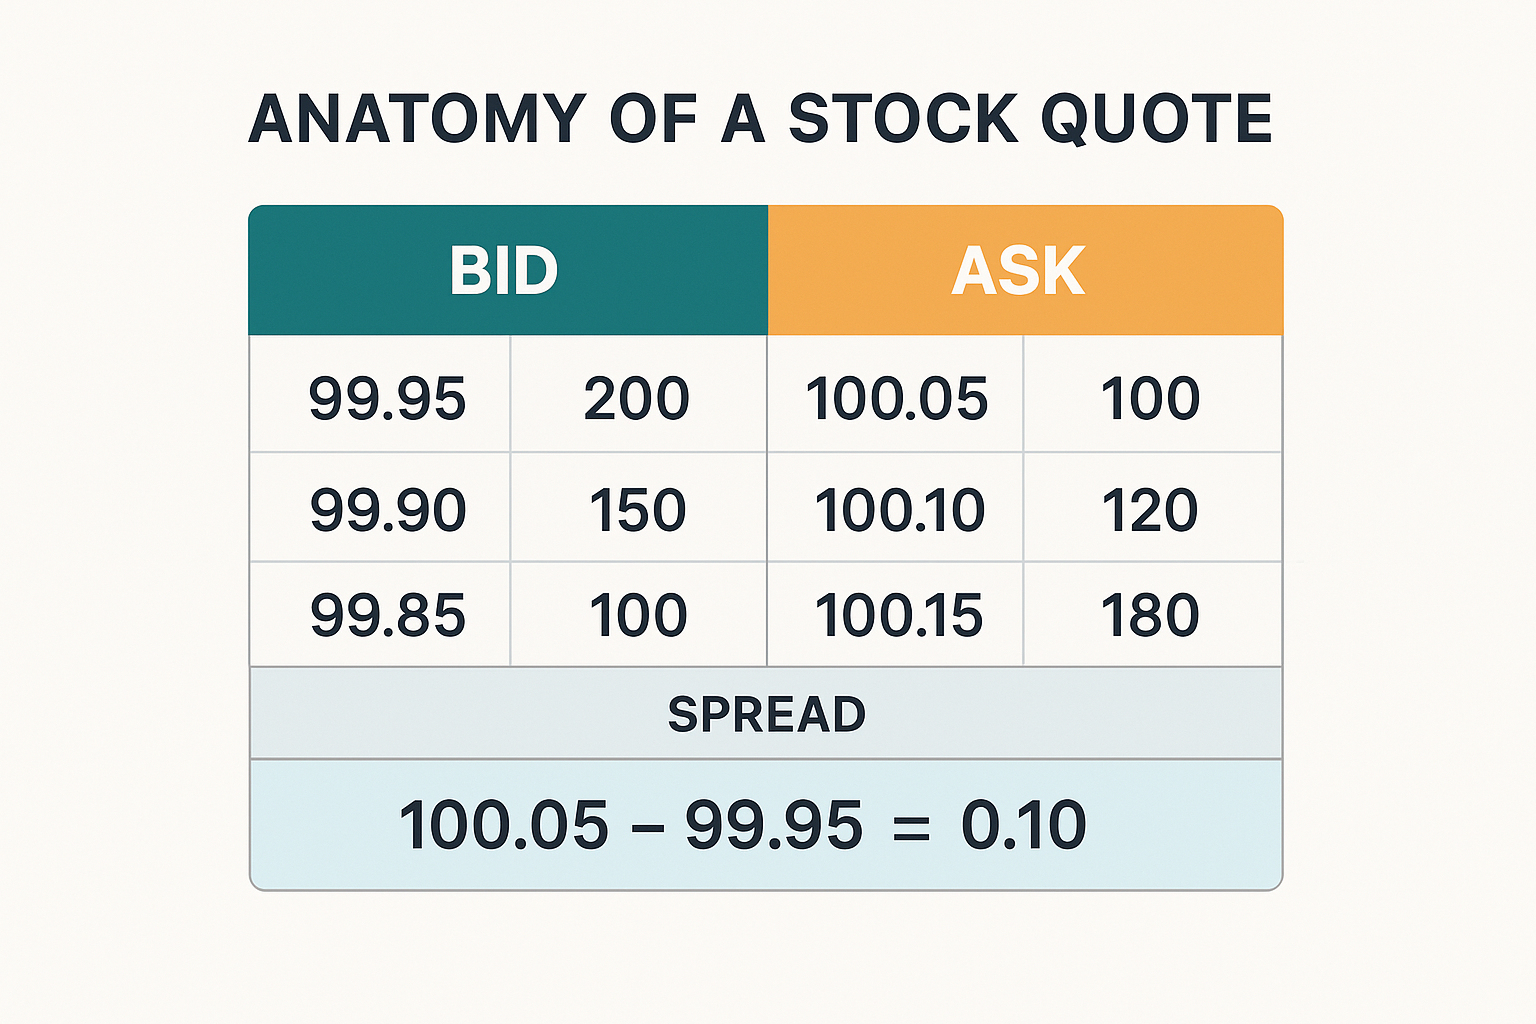Image resolution: width=1536 pixels, height=1024 pixels.
Task: Select the 99.85 bid price
Action: [x=387, y=615]
